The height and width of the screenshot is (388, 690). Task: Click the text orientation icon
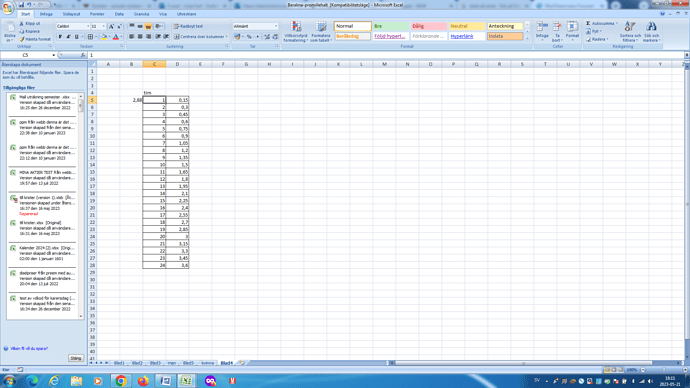pos(159,26)
